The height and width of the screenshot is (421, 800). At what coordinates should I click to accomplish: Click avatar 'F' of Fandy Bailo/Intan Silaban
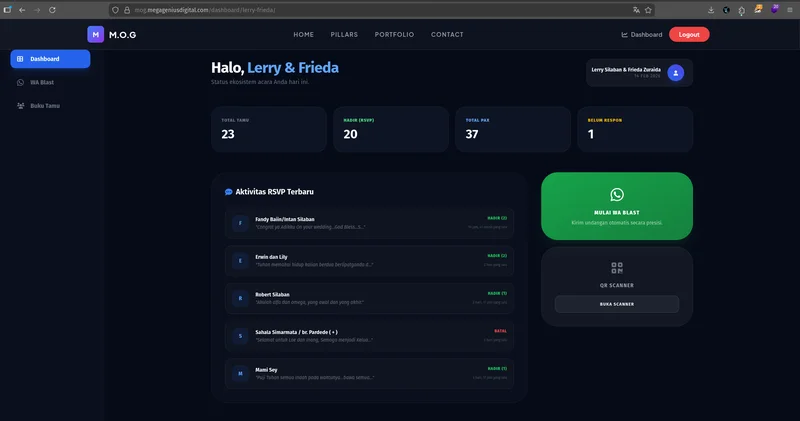(239, 223)
